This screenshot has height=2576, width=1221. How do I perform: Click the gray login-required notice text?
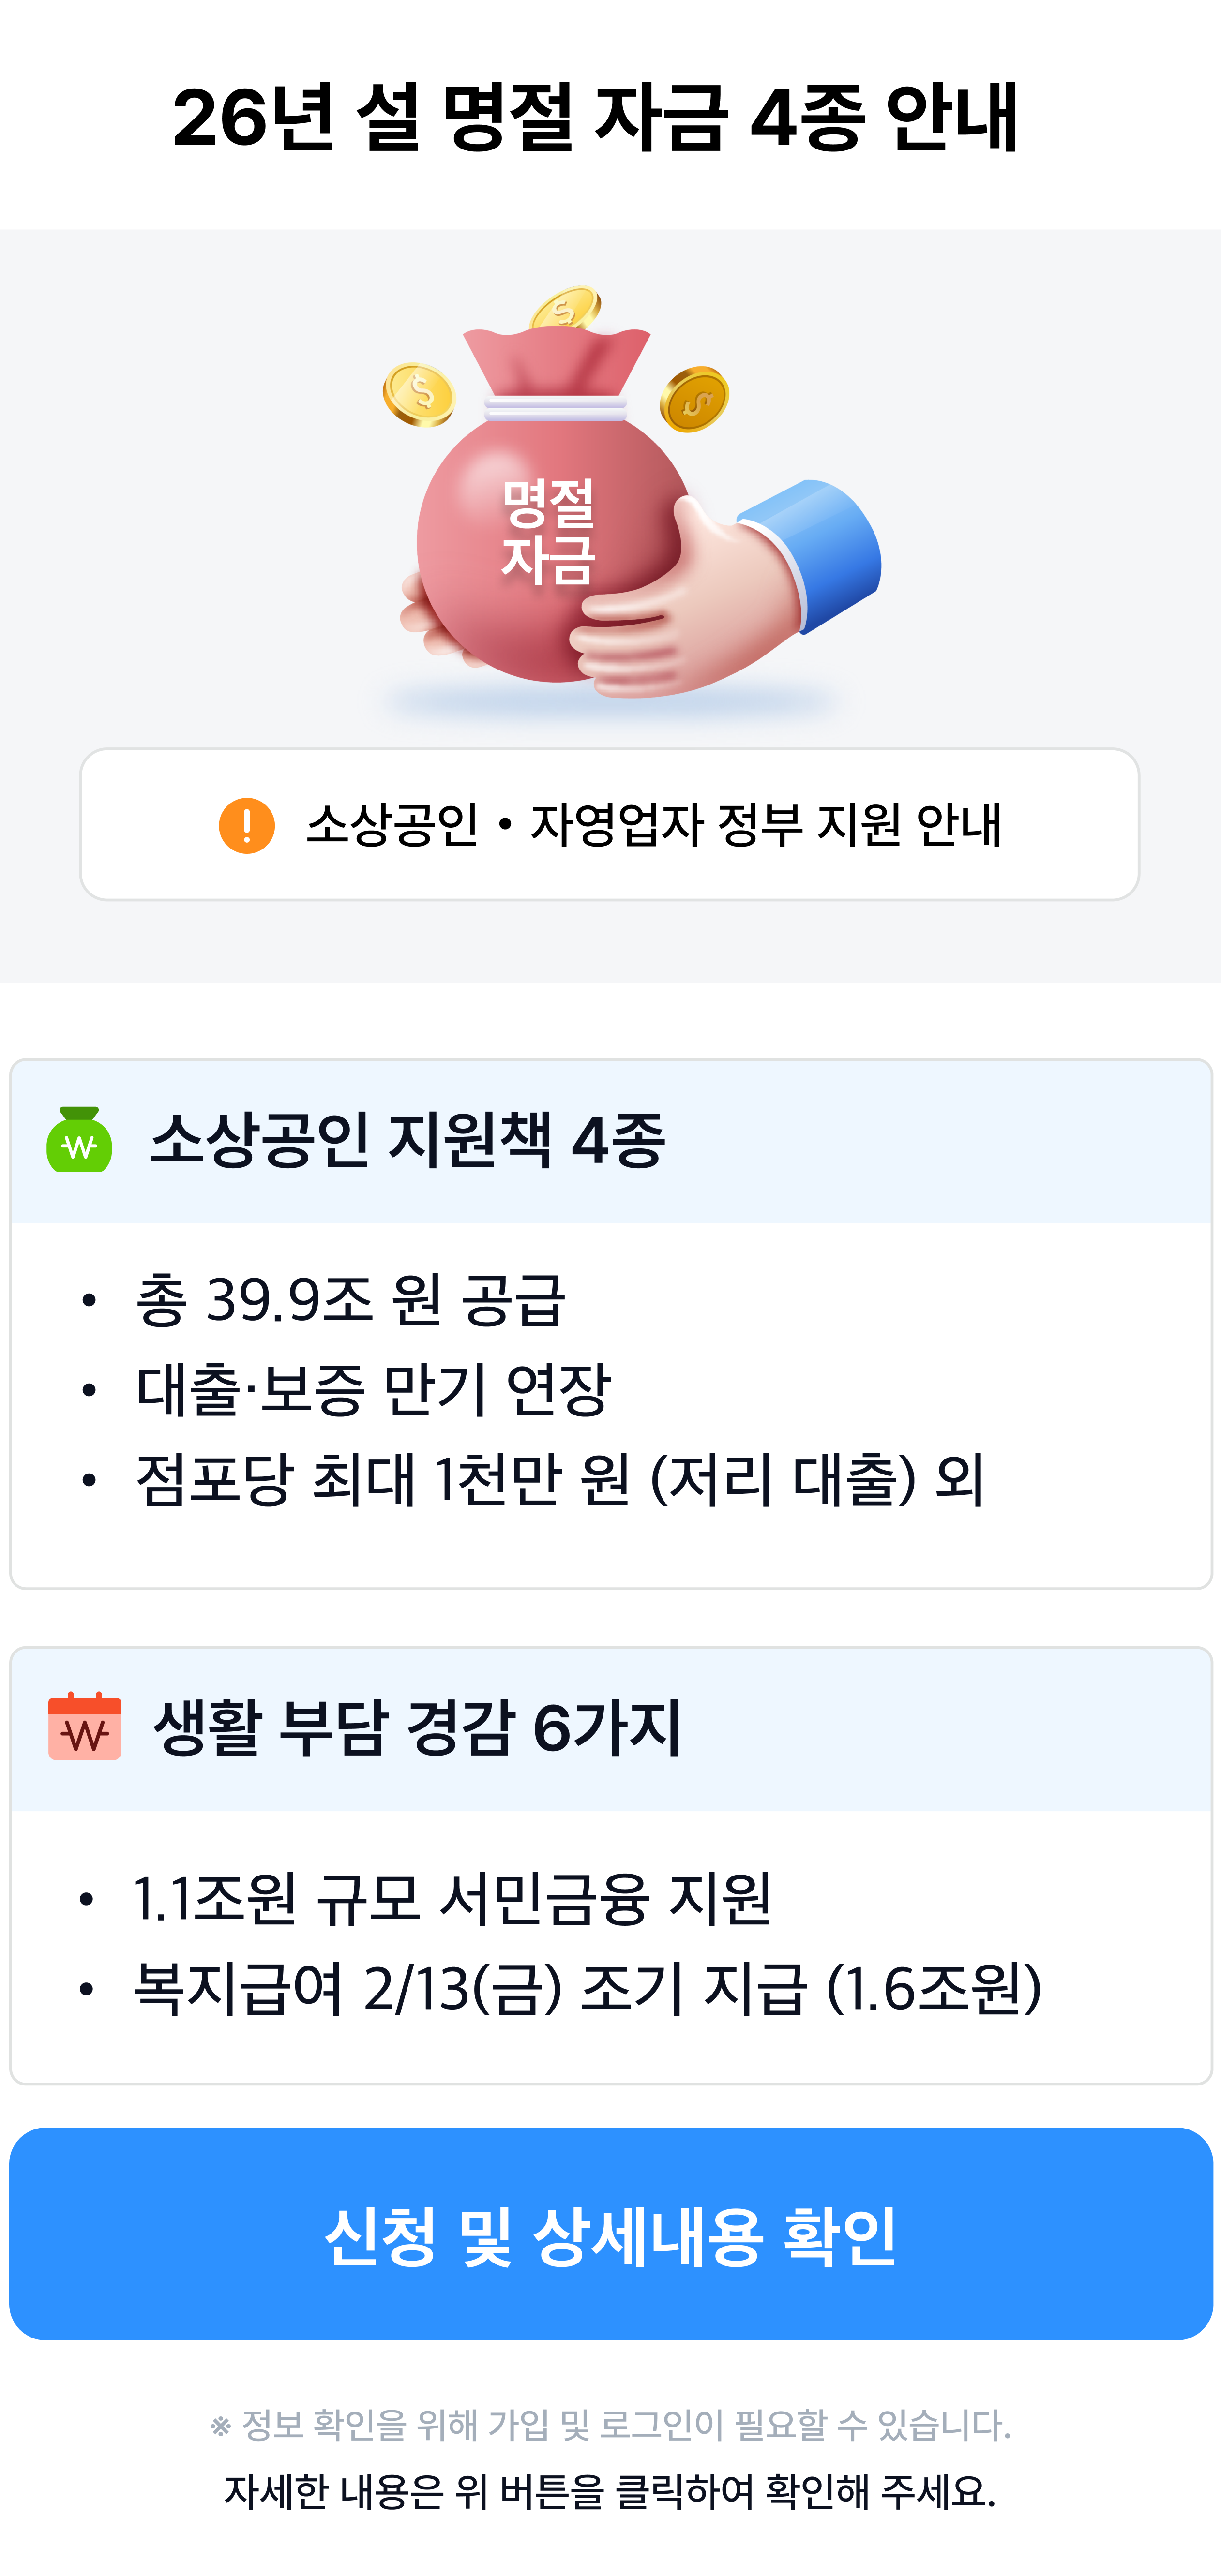(x=610, y=2425)
